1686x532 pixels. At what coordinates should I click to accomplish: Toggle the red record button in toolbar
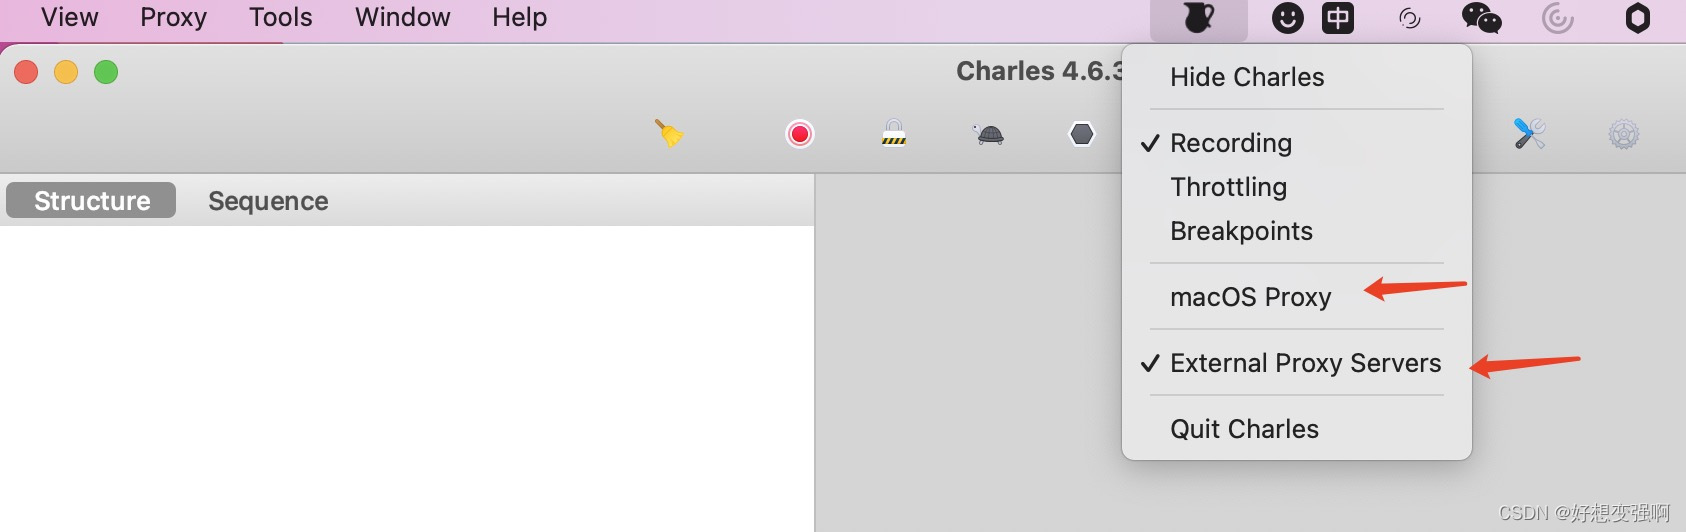(x=800, y=134)
